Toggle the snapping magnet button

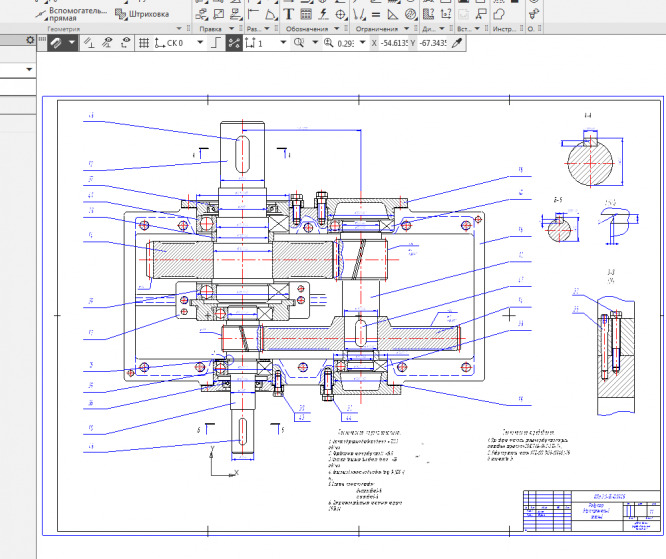(x=57, y=44)
